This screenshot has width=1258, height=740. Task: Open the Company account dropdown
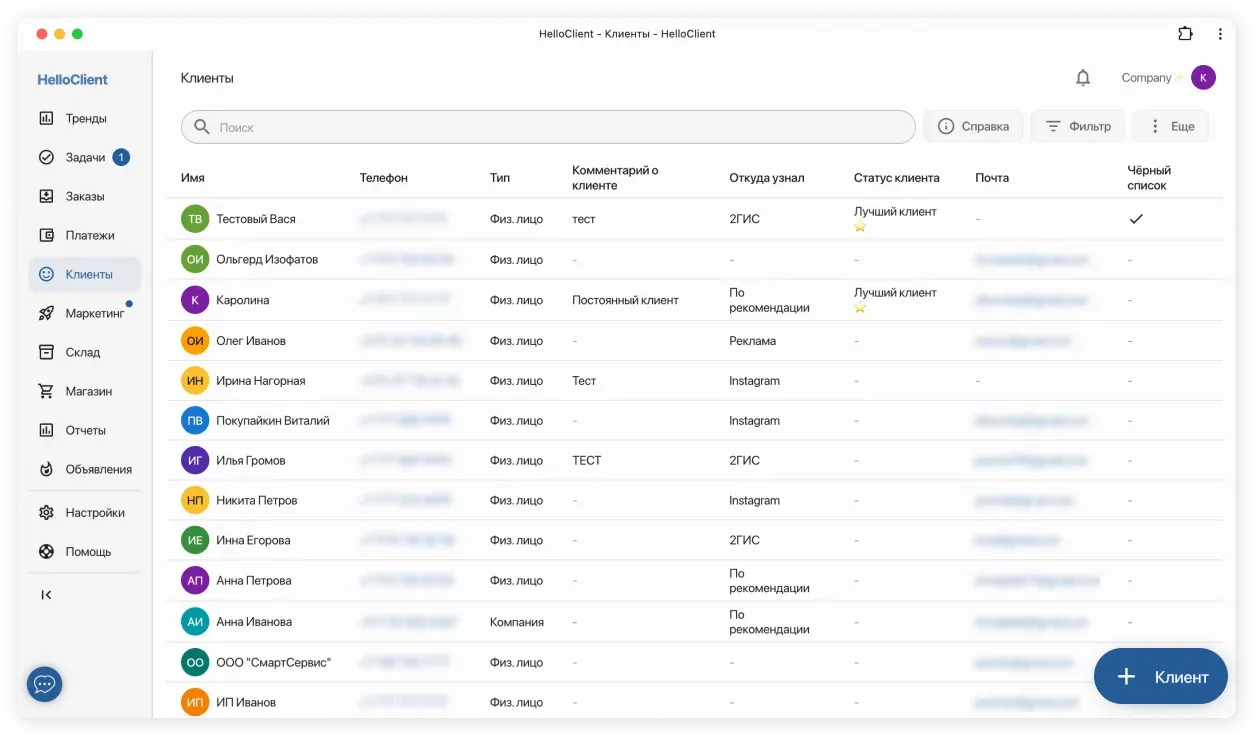(1146, 78)
